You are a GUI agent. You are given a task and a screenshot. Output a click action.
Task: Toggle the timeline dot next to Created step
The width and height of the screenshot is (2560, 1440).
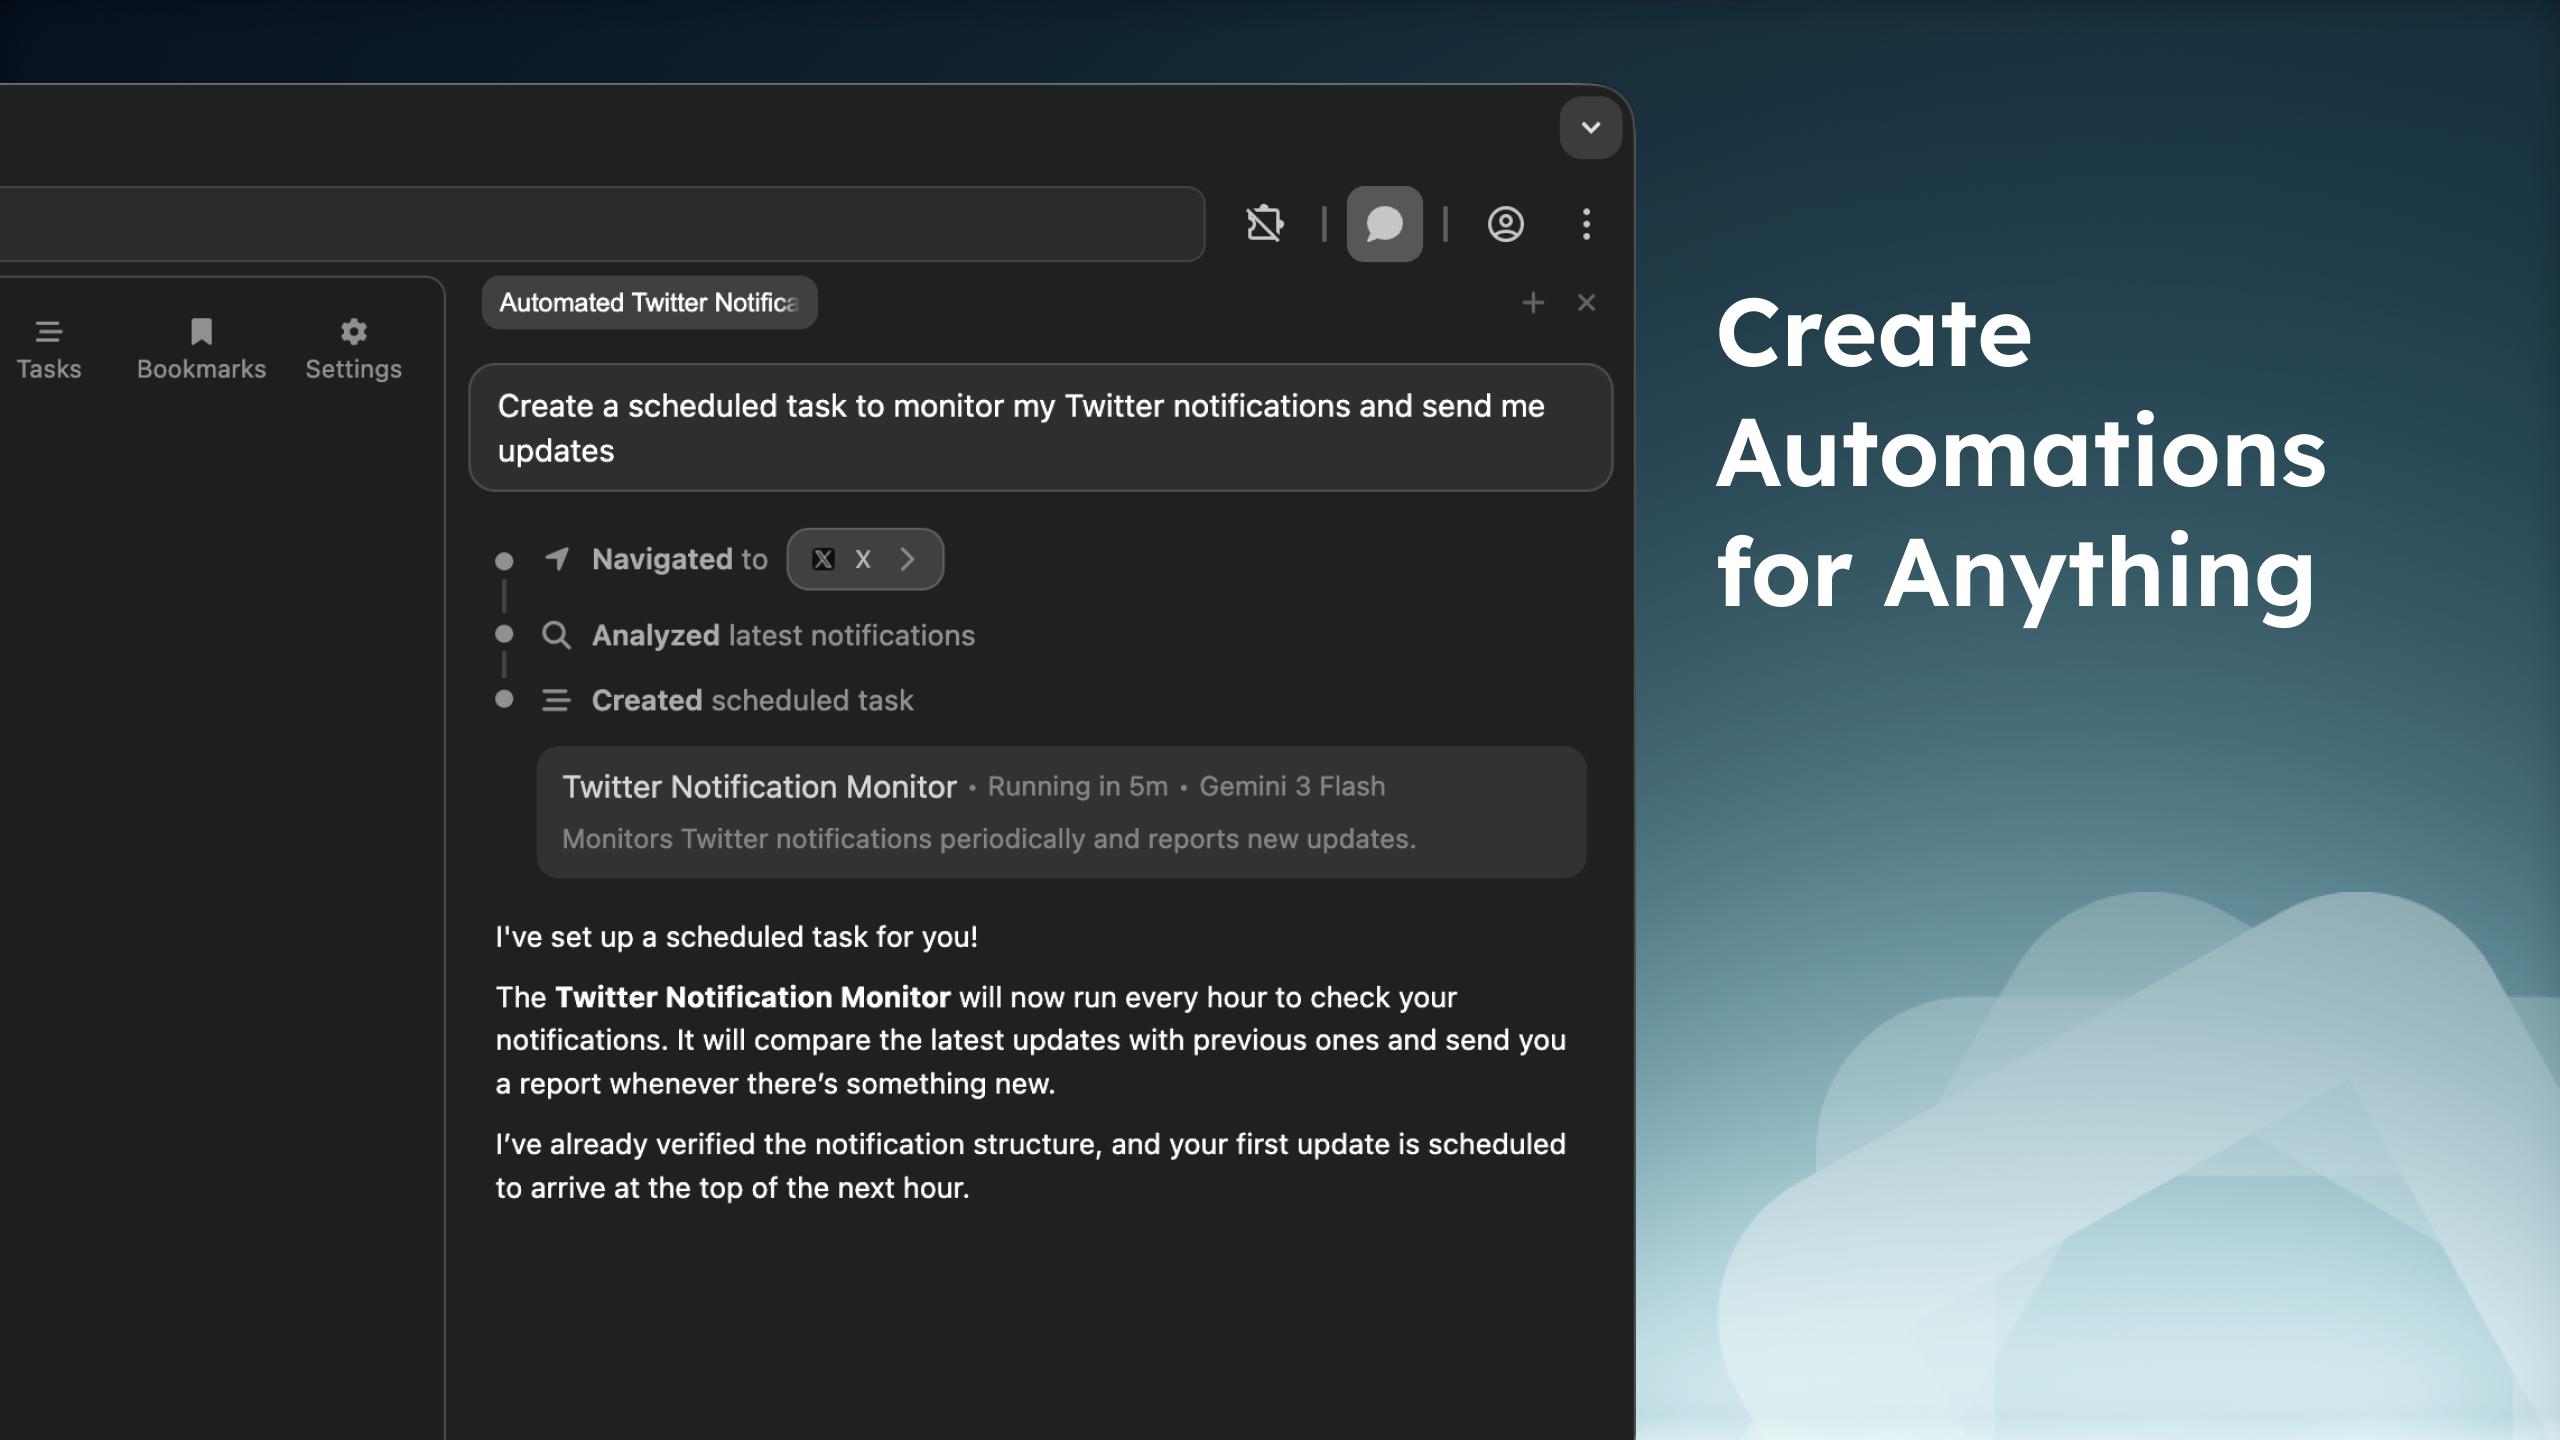pyautogui.click(x=505, y=700)
